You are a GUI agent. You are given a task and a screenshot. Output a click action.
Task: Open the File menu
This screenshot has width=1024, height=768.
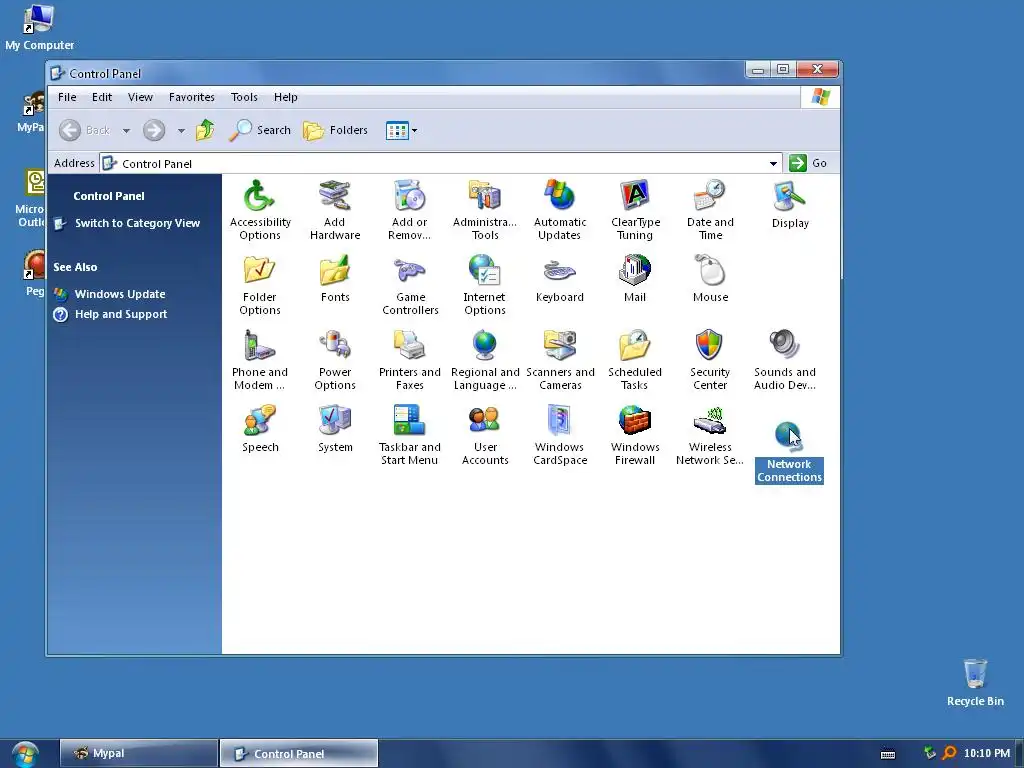click(67, 97)
